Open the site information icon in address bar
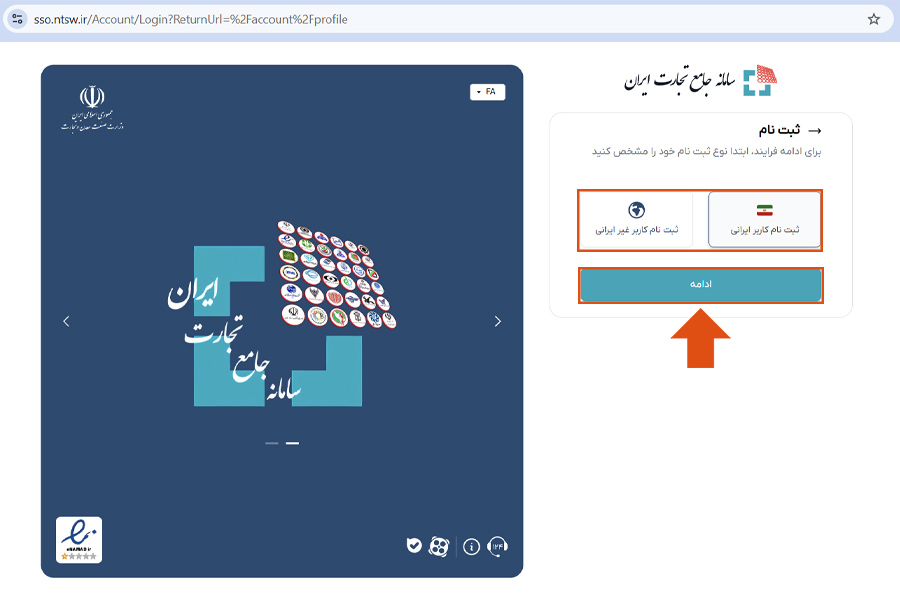 coord(17,19)
